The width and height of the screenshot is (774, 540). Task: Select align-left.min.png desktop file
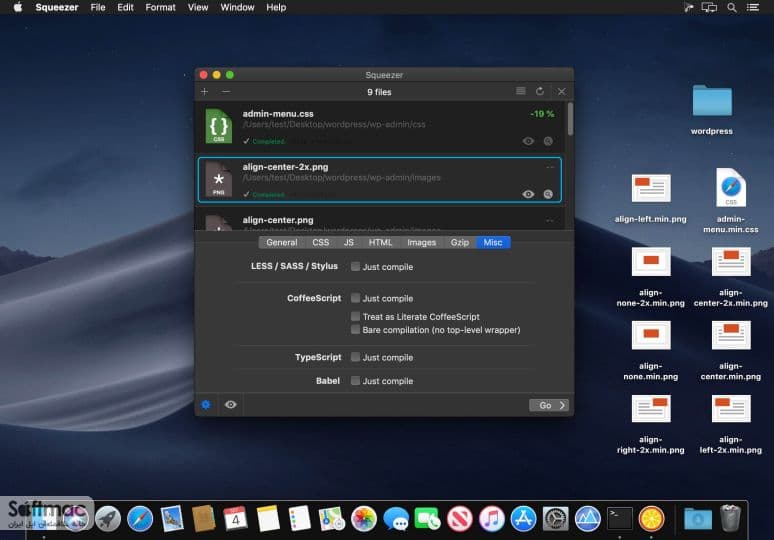tap(651, 189)
